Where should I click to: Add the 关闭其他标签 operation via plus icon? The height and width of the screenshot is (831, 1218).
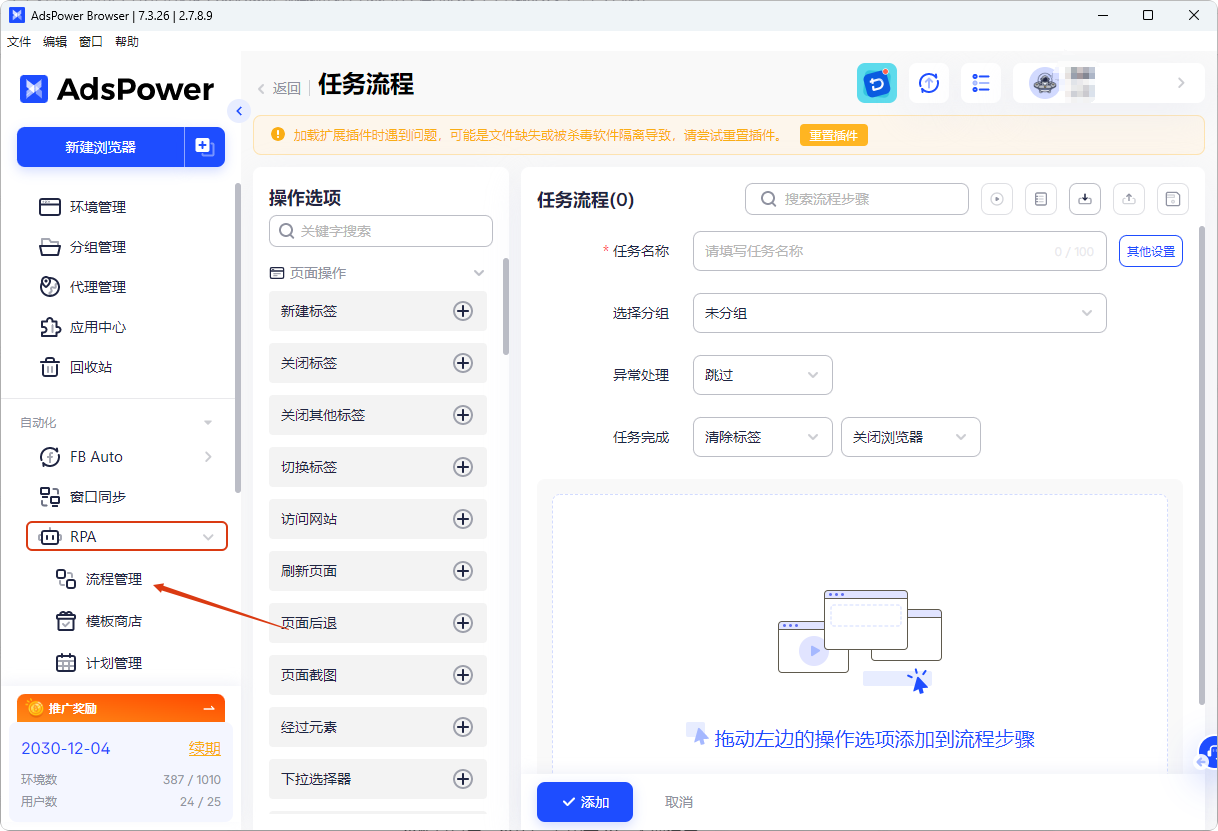pyautogui.click(x=463, y=415)
